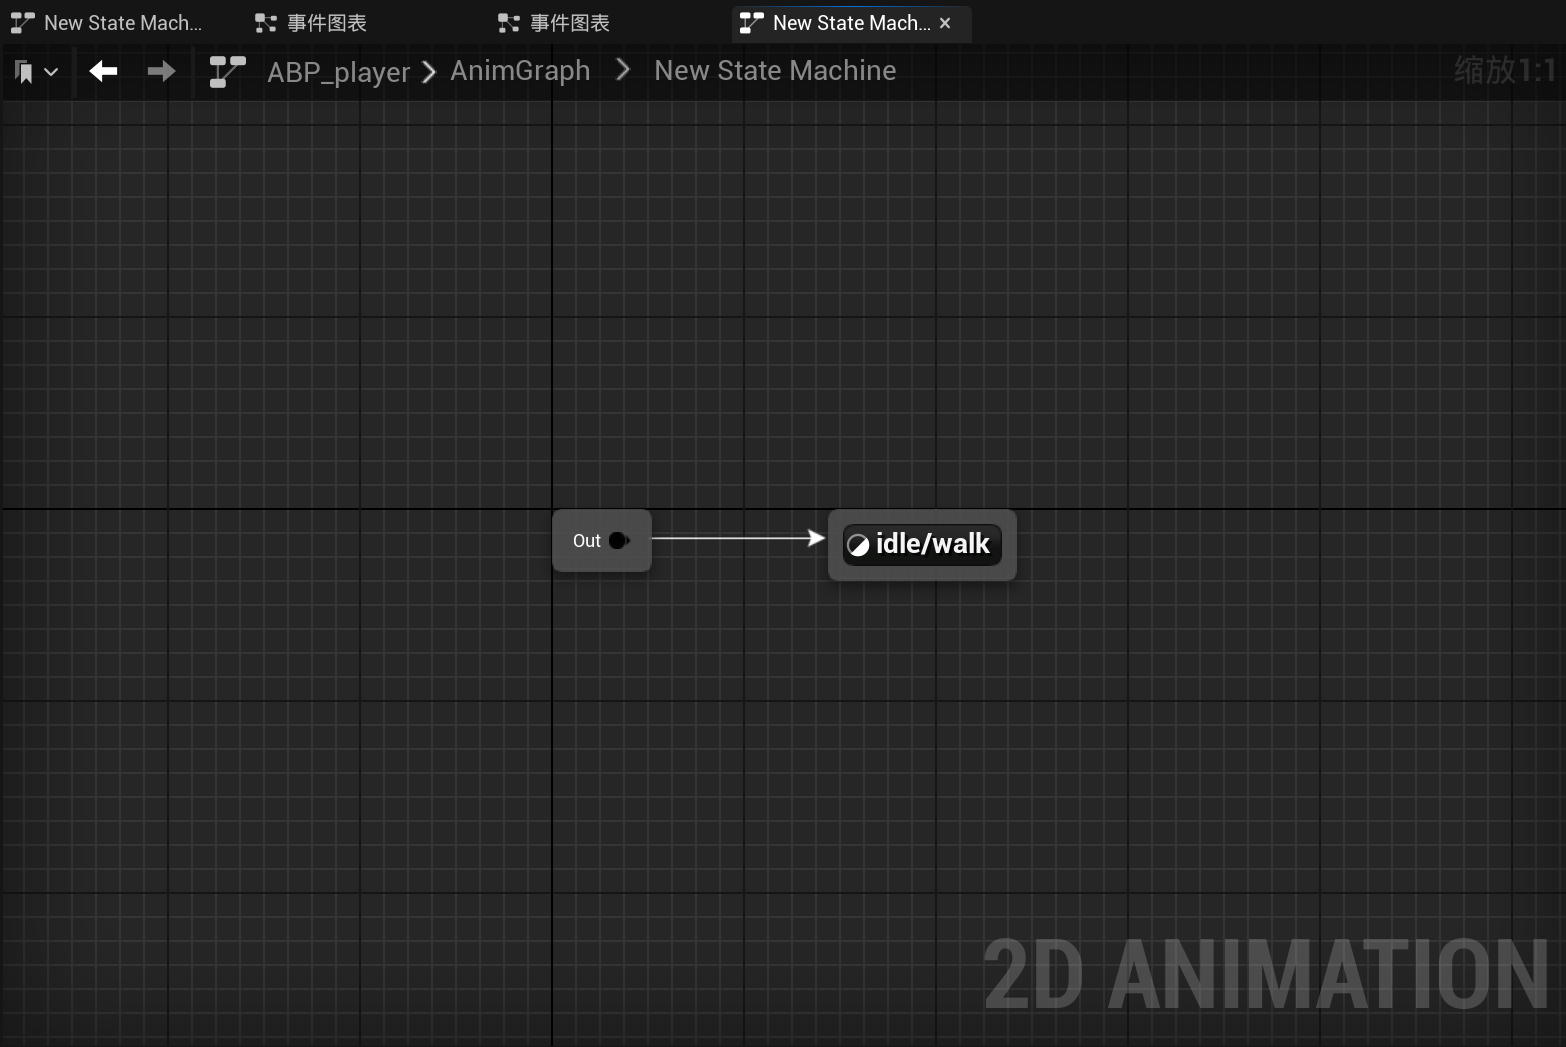Click the ABP_player breadcrumb link
The height and width of the screenshot is (1047, 1566).
[x=338, y=72]
